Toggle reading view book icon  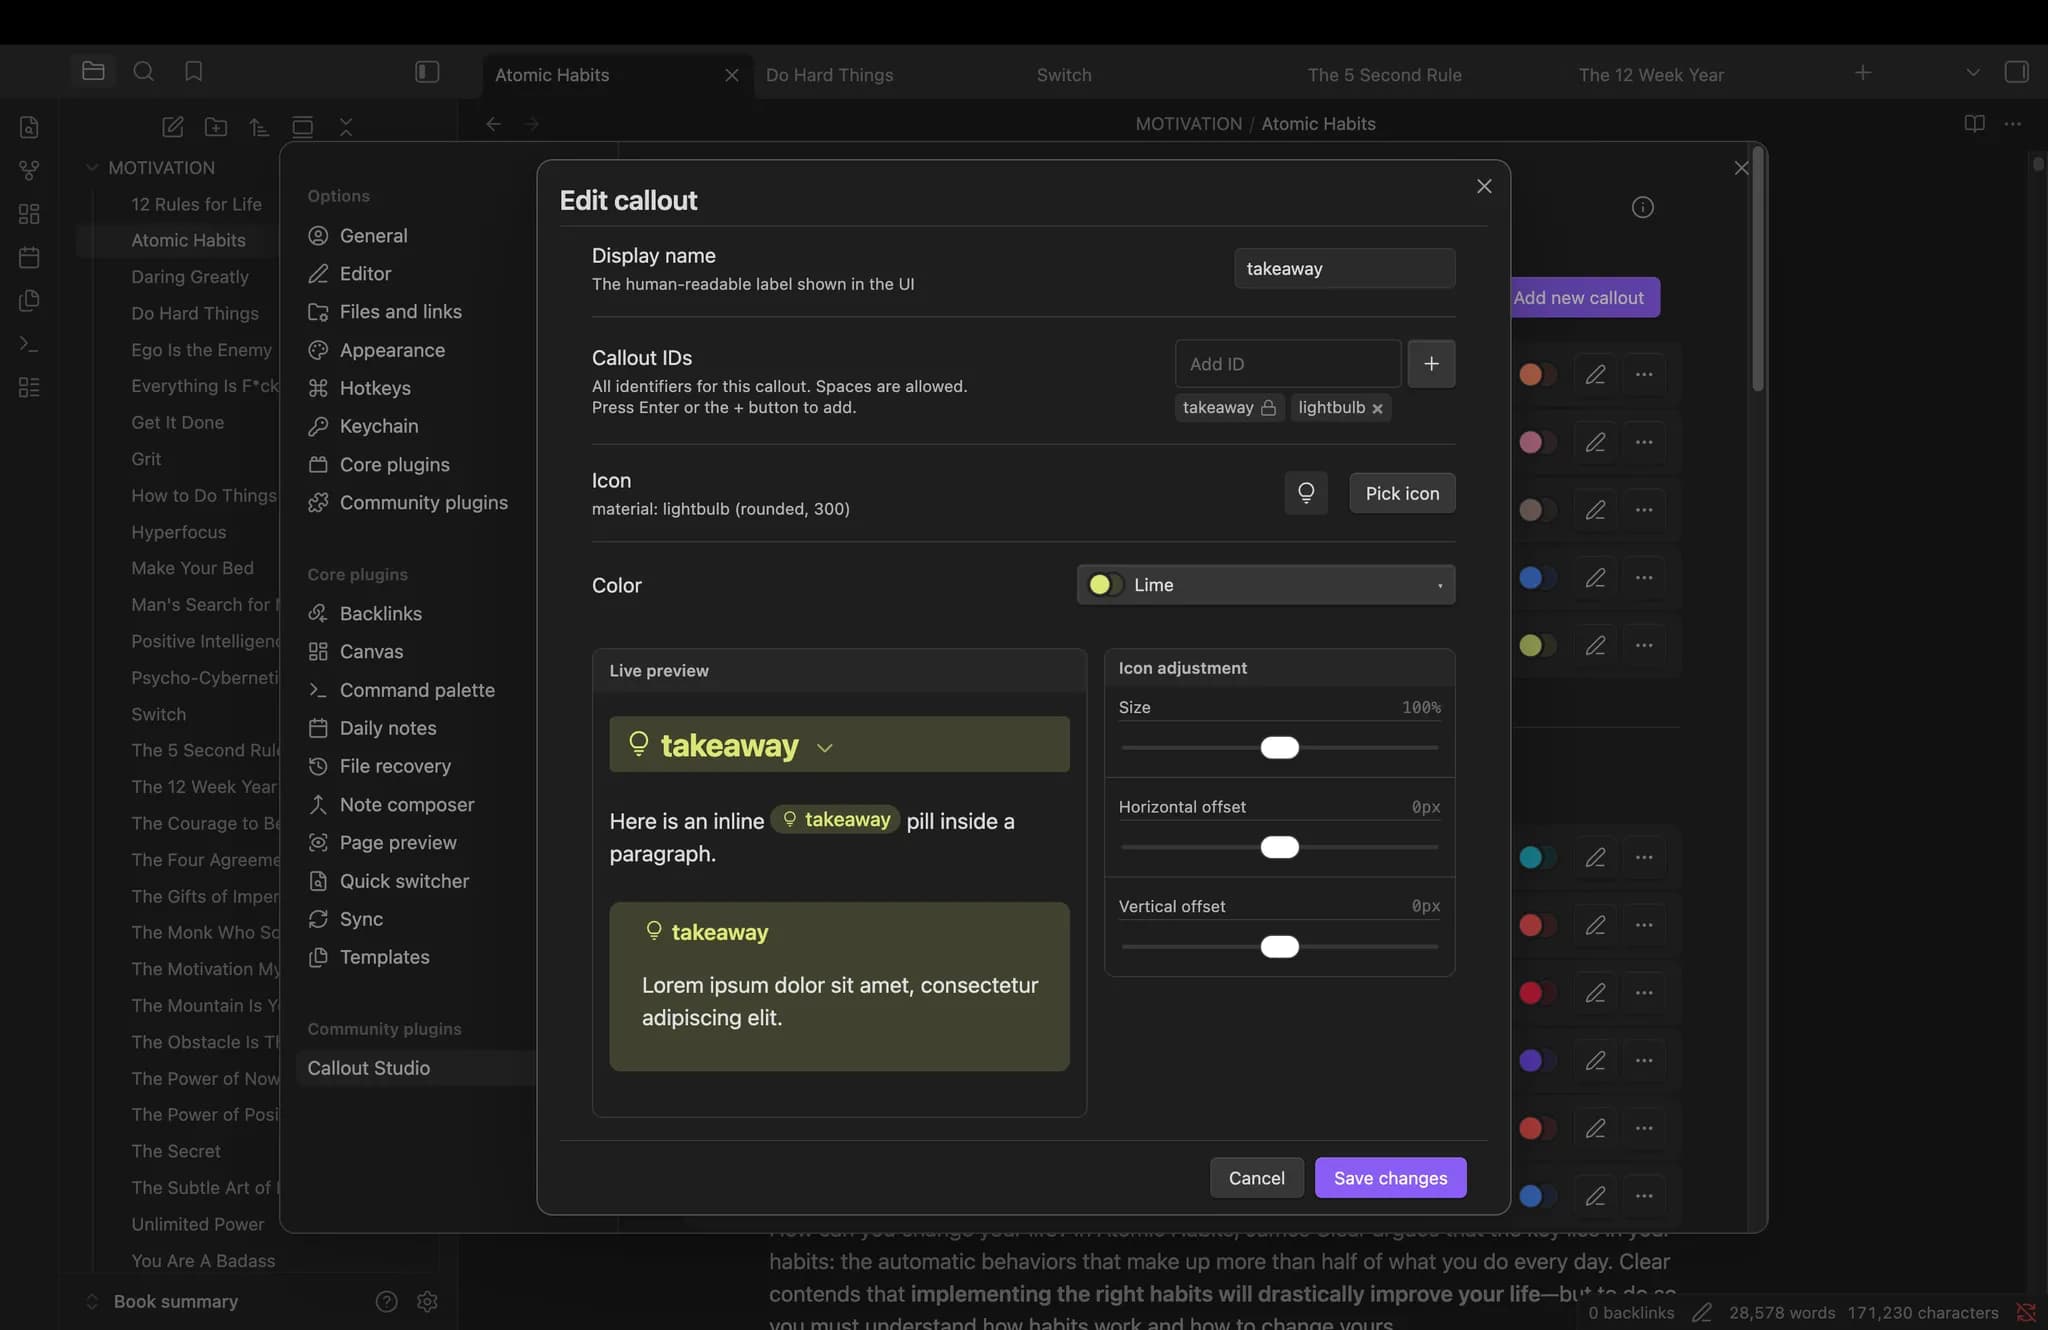click(1974, 124)
